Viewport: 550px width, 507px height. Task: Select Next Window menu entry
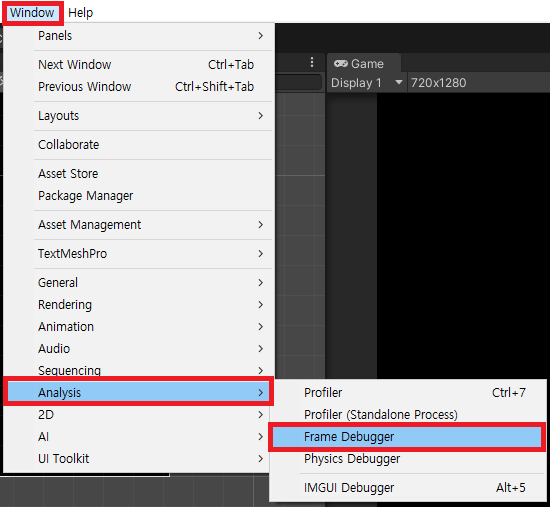139,65
